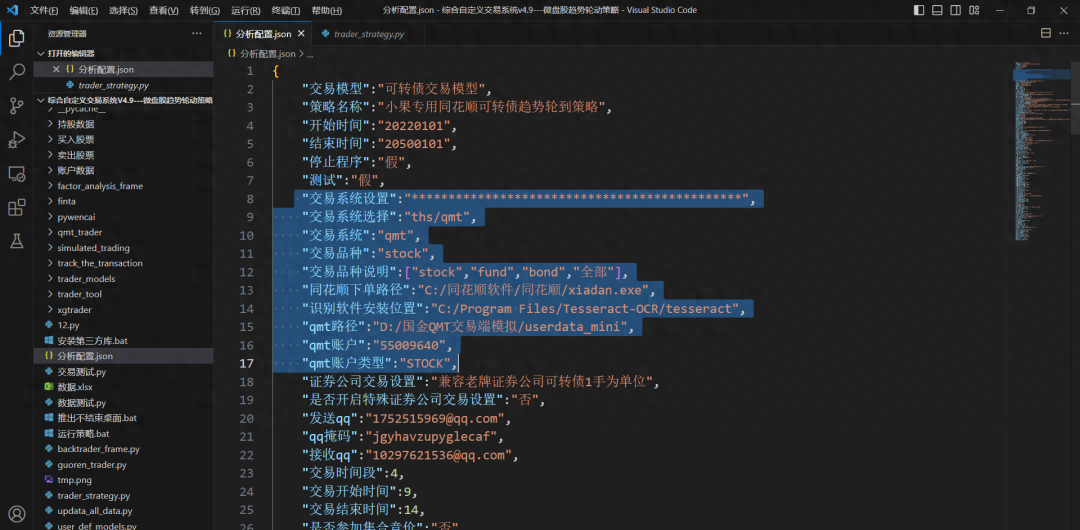The width and height of the screenshot is (1080, 530).
Task: Open the Extensions view
Action: [x=17, y=207]
